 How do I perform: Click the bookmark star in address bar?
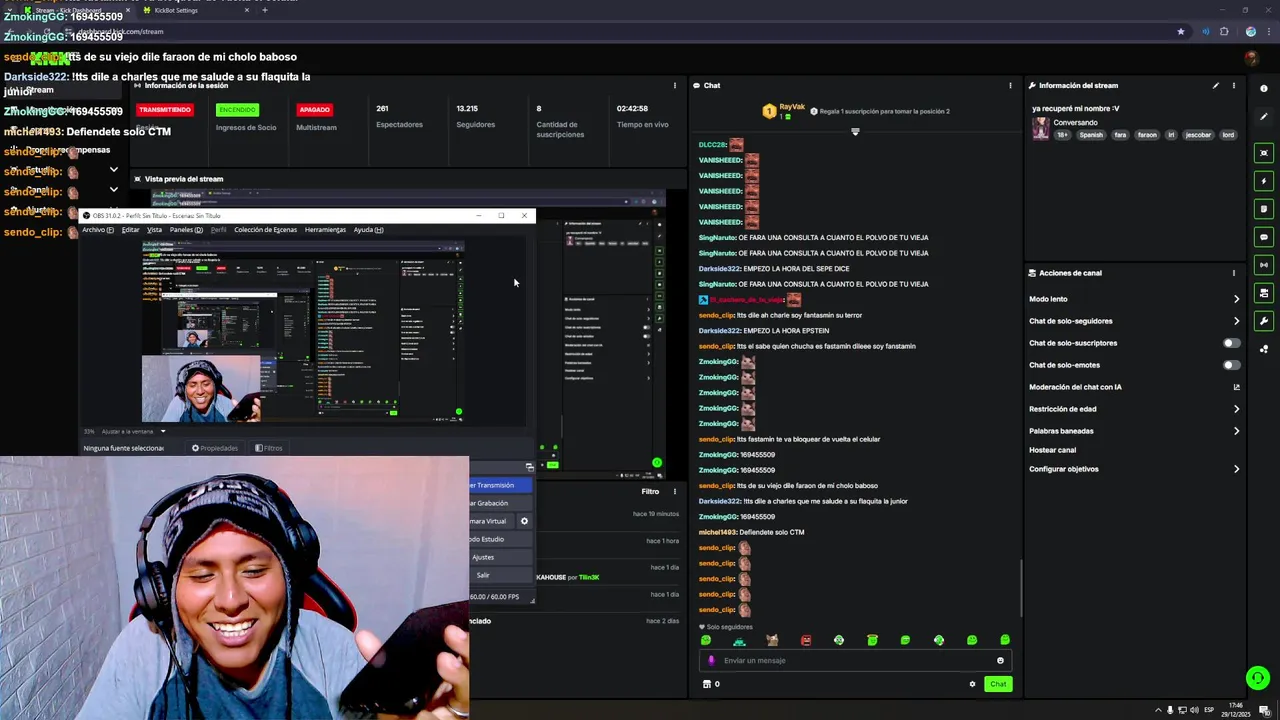[1181, 31]
